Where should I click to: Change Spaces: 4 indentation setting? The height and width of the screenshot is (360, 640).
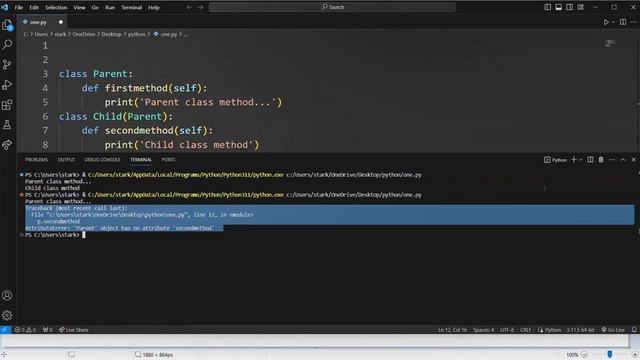click(x=483, y=330)
